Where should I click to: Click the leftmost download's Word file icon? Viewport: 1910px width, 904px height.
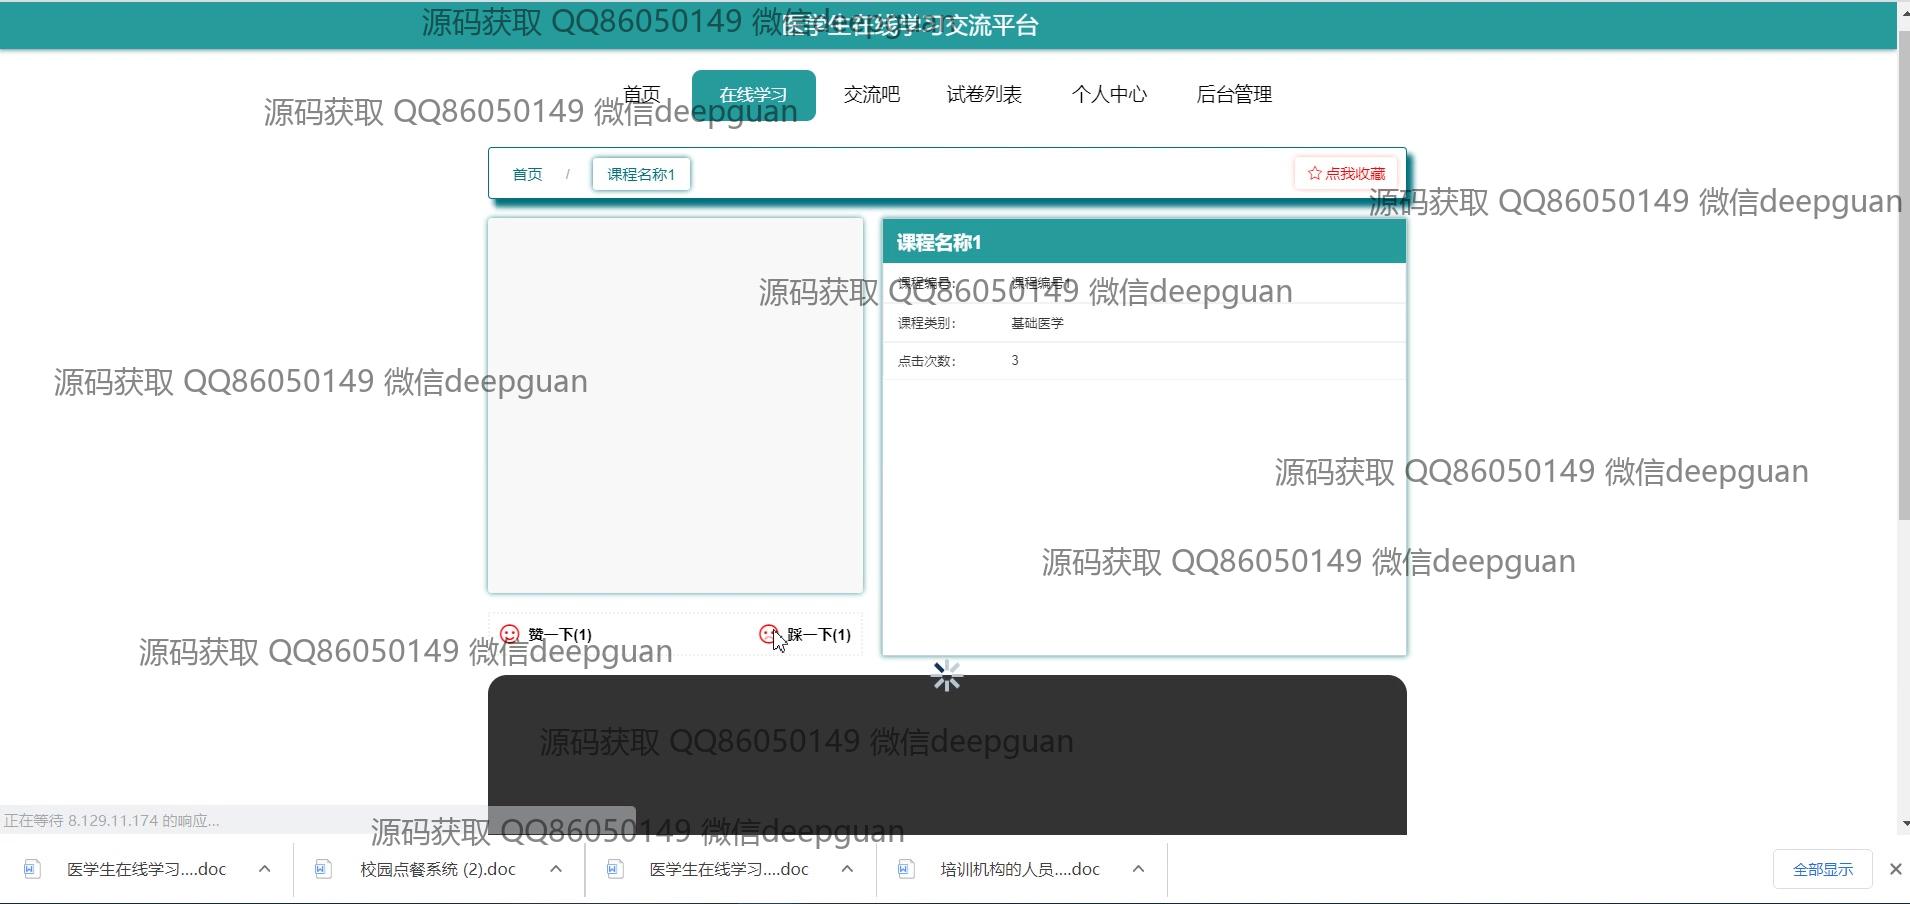coord(32,869)
